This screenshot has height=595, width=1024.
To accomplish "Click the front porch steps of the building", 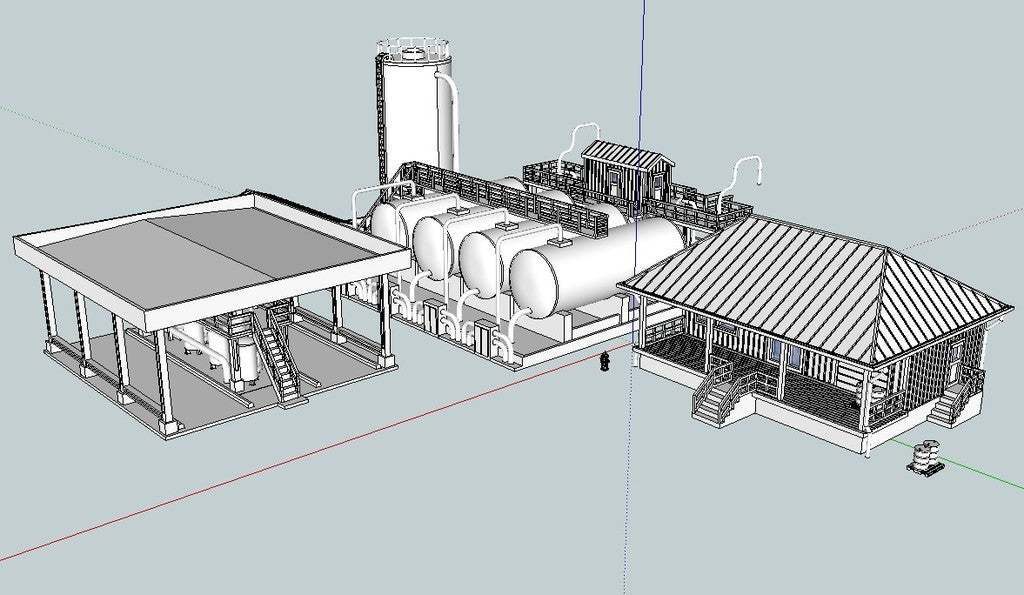I will click(x=714, y=399).
